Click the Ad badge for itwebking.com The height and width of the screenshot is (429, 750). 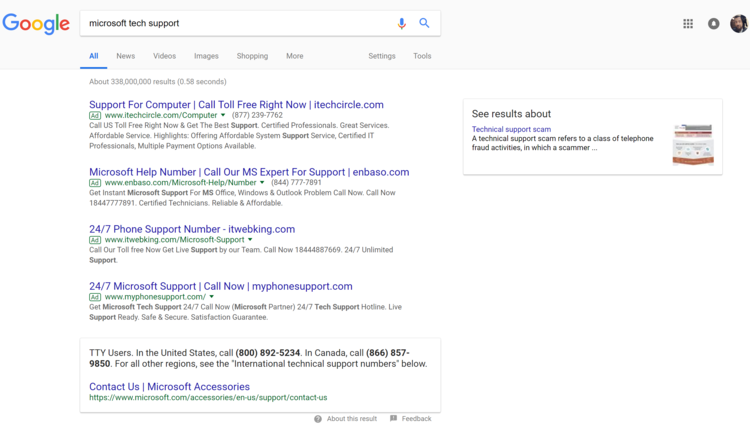(95, 240)
